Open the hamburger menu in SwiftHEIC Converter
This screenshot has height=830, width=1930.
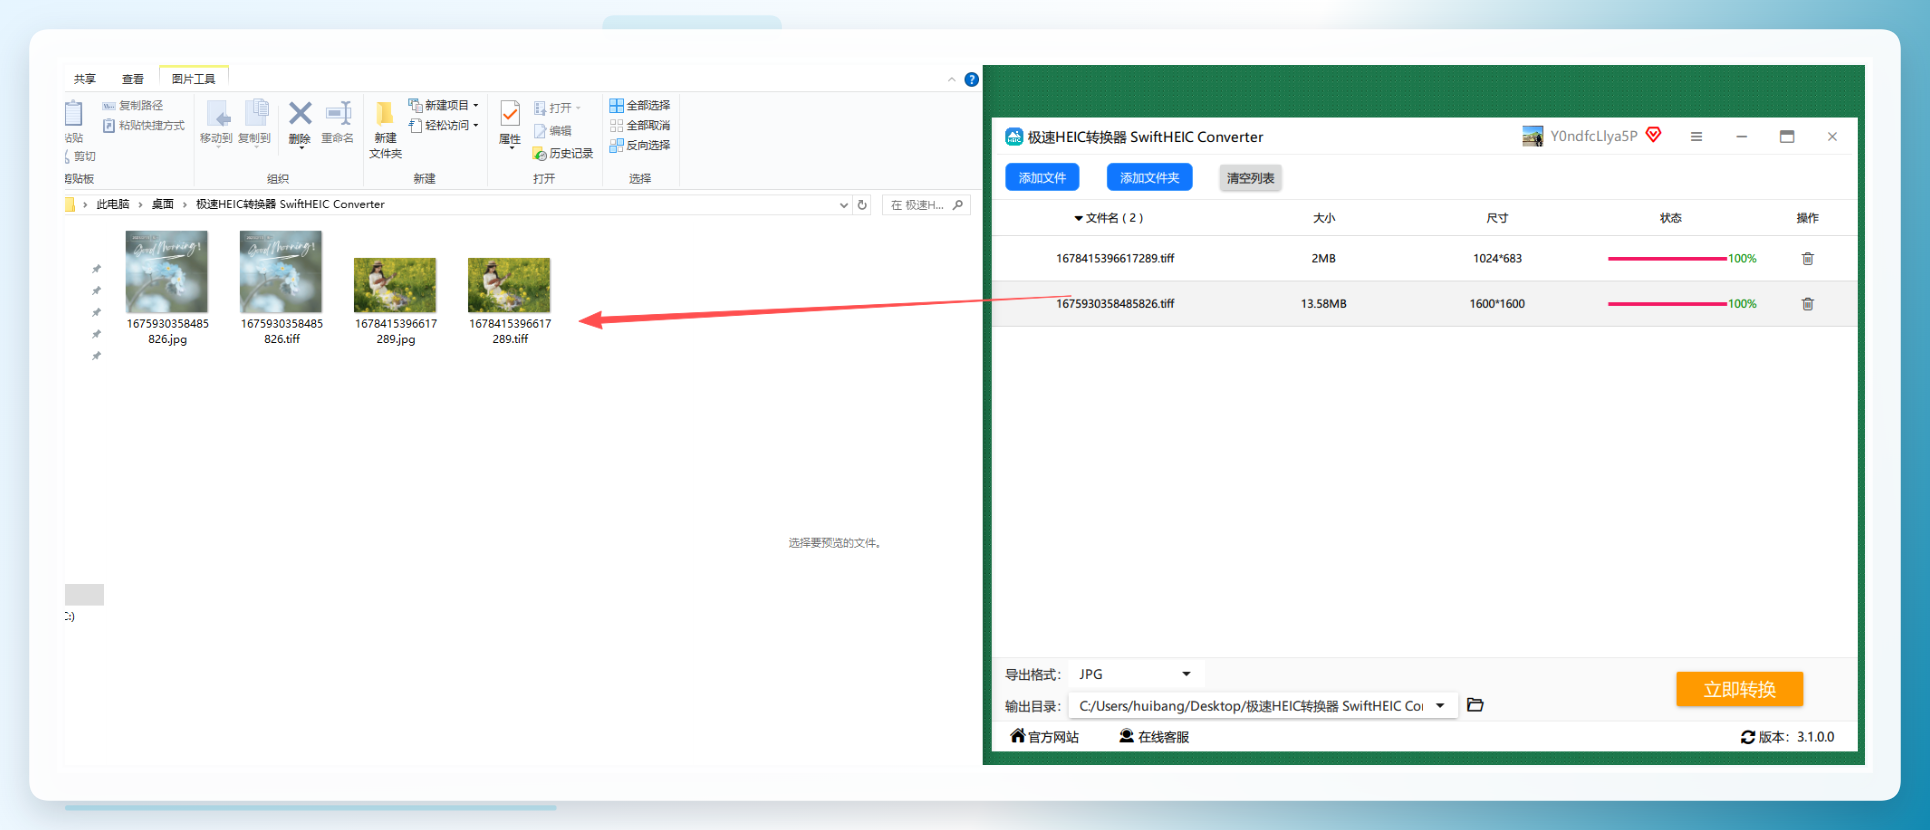[1696, 136]
